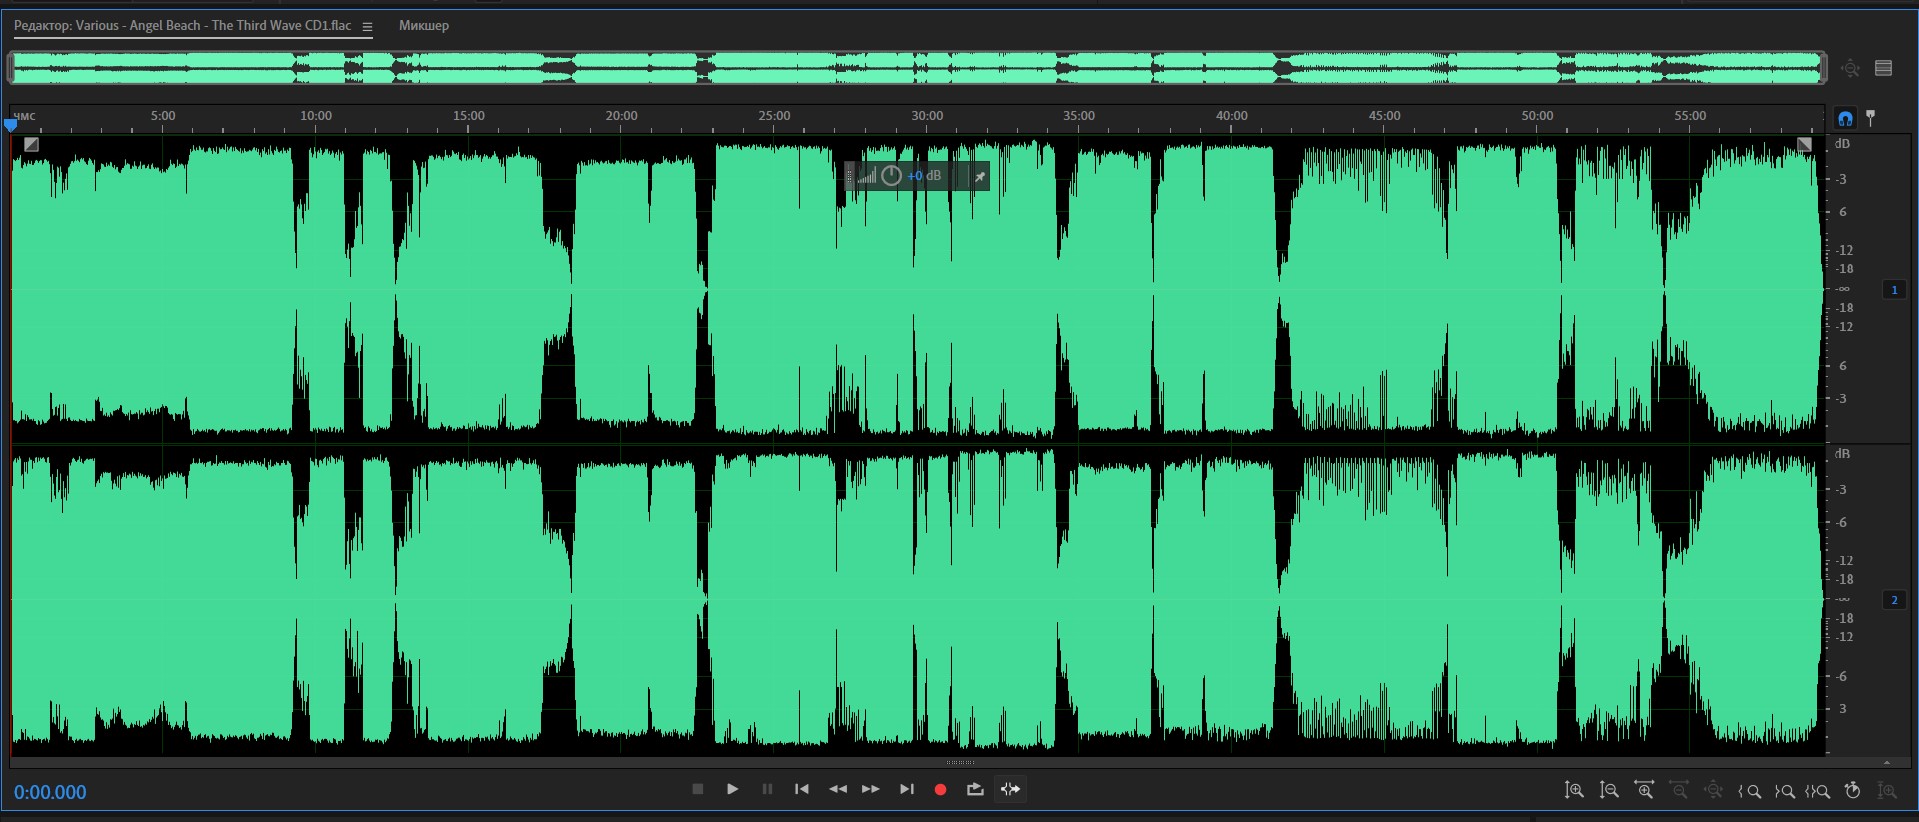Toggle snapping magnet icon

tap(1845, 118)
